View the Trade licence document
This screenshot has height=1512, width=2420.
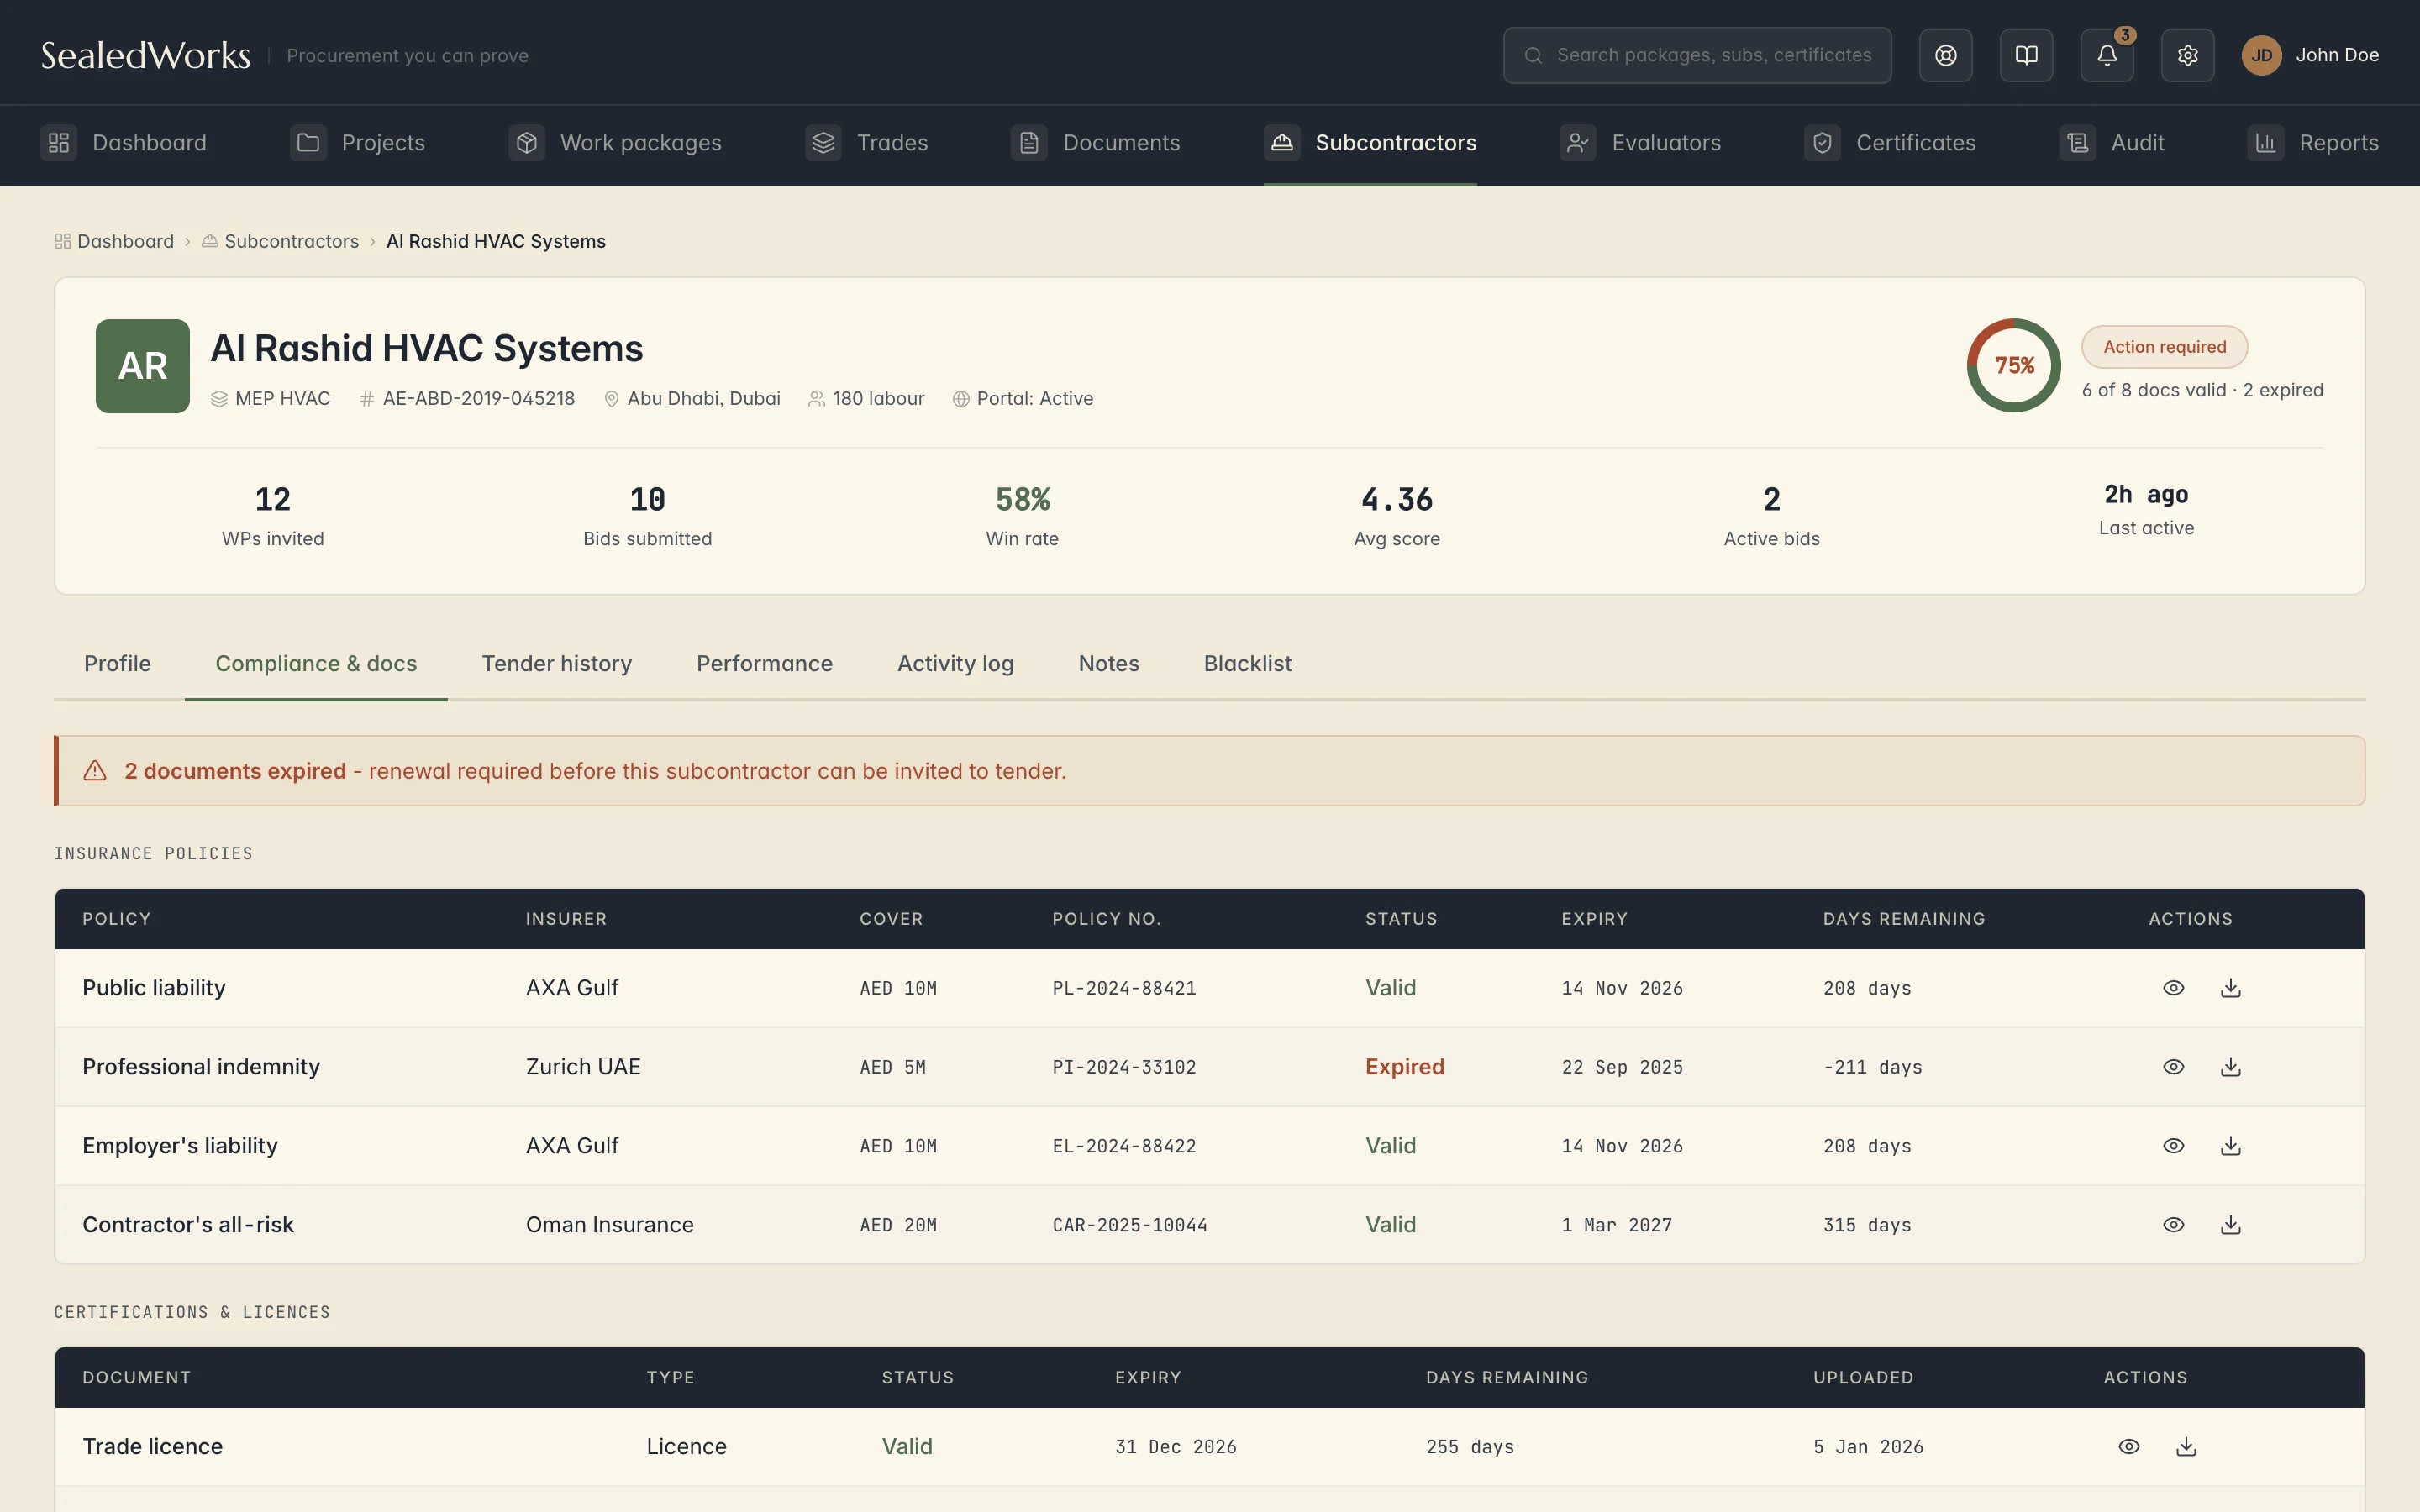2129,1447
